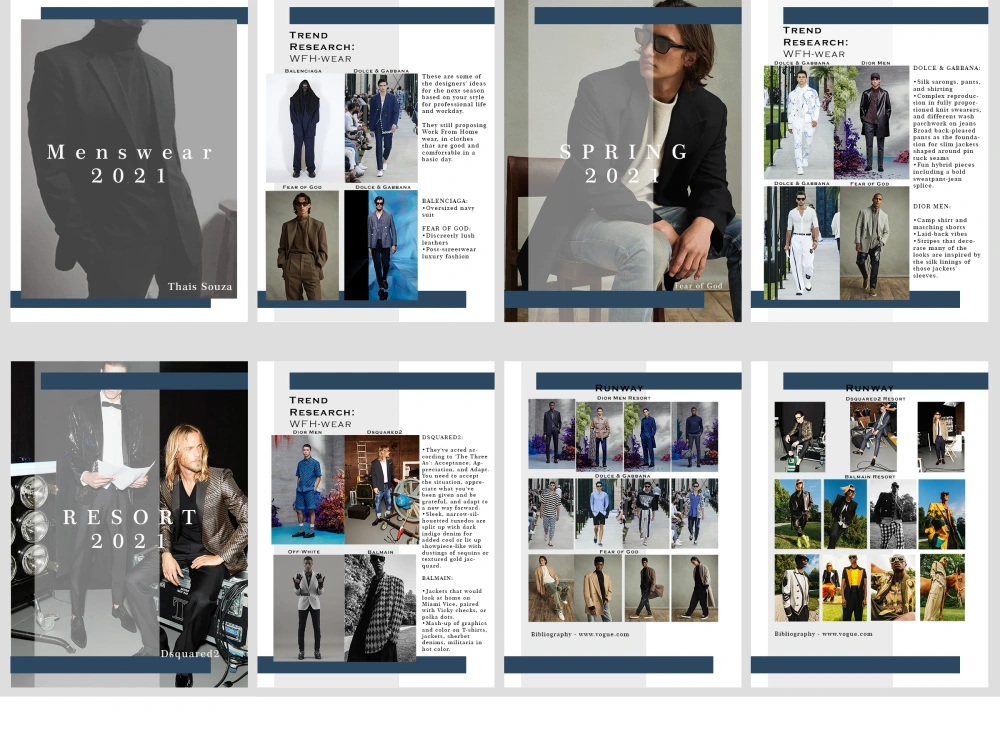Screen dimensions: 1000x750
Task: Open the Balmain black-and-white checked jacket photo
Action: tap(381, 608)
